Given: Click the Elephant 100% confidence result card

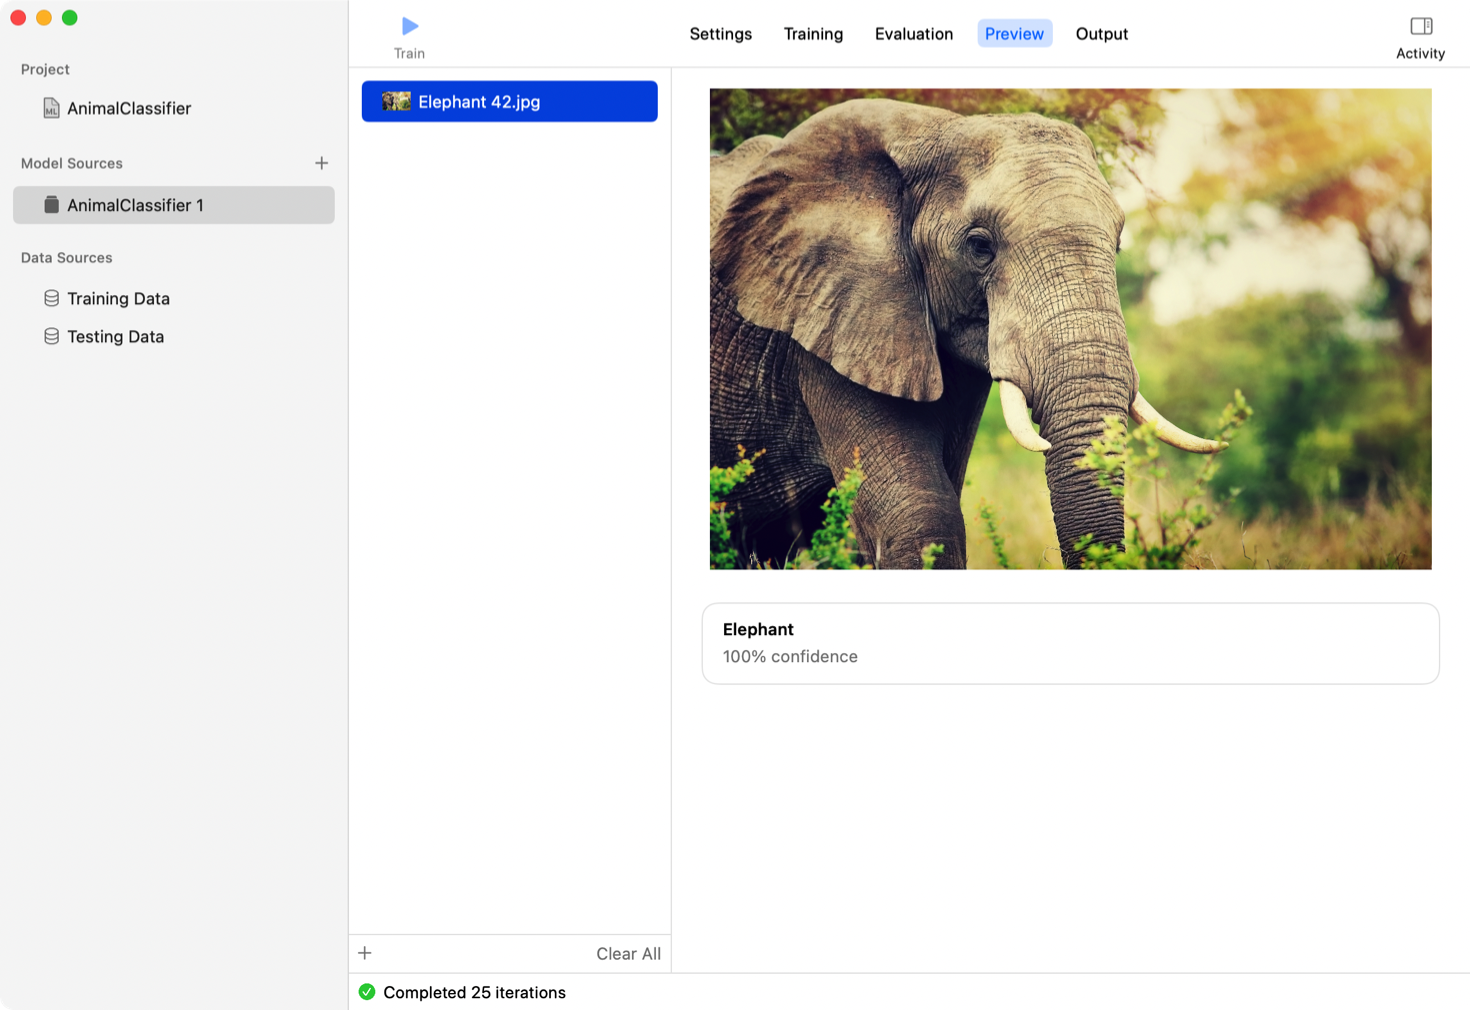Looking at the screenshot, I should tap(1070, 643).
